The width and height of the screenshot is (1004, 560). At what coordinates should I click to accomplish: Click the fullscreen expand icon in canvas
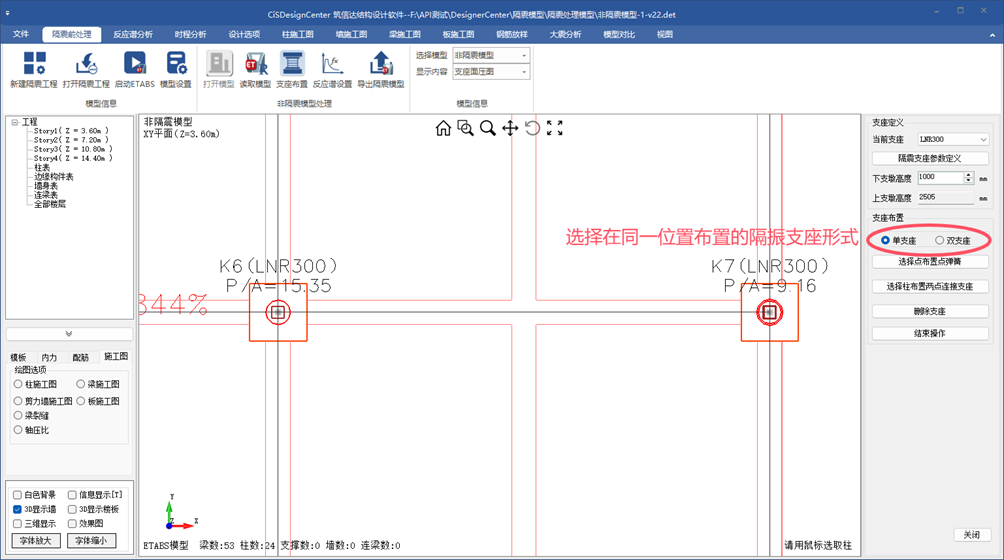tap(555, 128)
